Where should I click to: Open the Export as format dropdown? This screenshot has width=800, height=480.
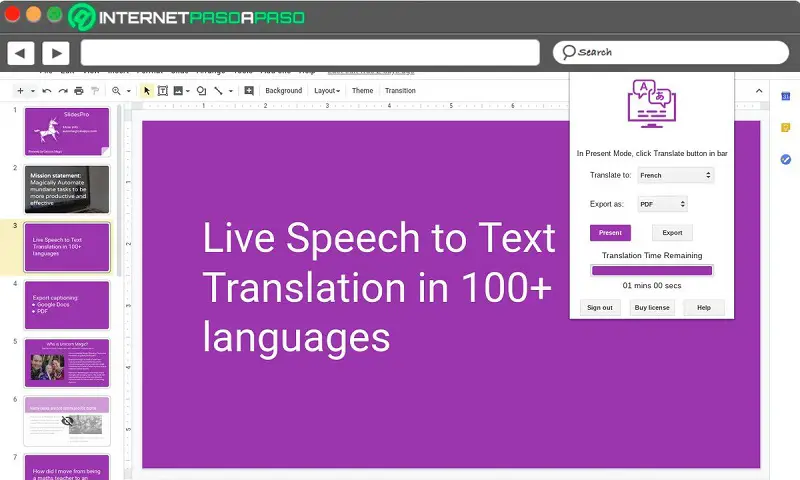662,204
